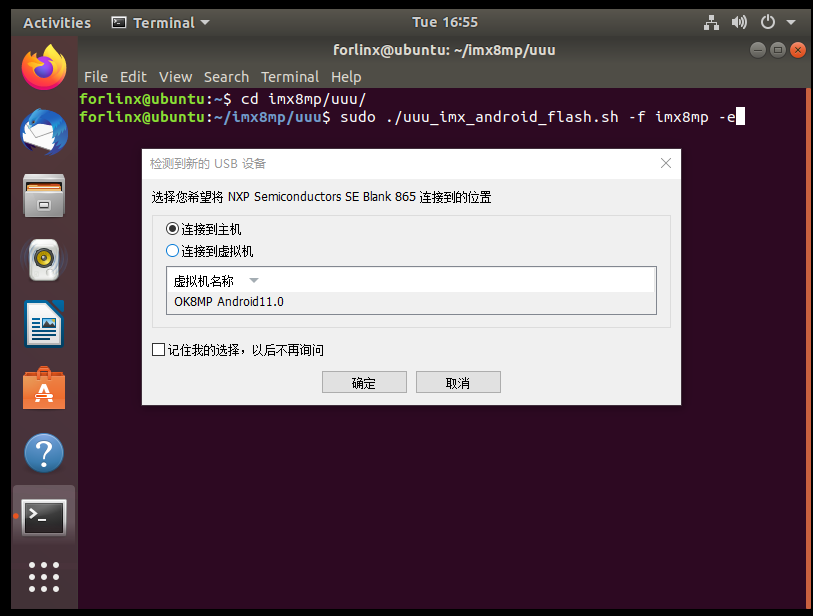Expand the Terminal app menu in top bar
The width and height of the screenshot is (813, 616).
coord(160,22)
